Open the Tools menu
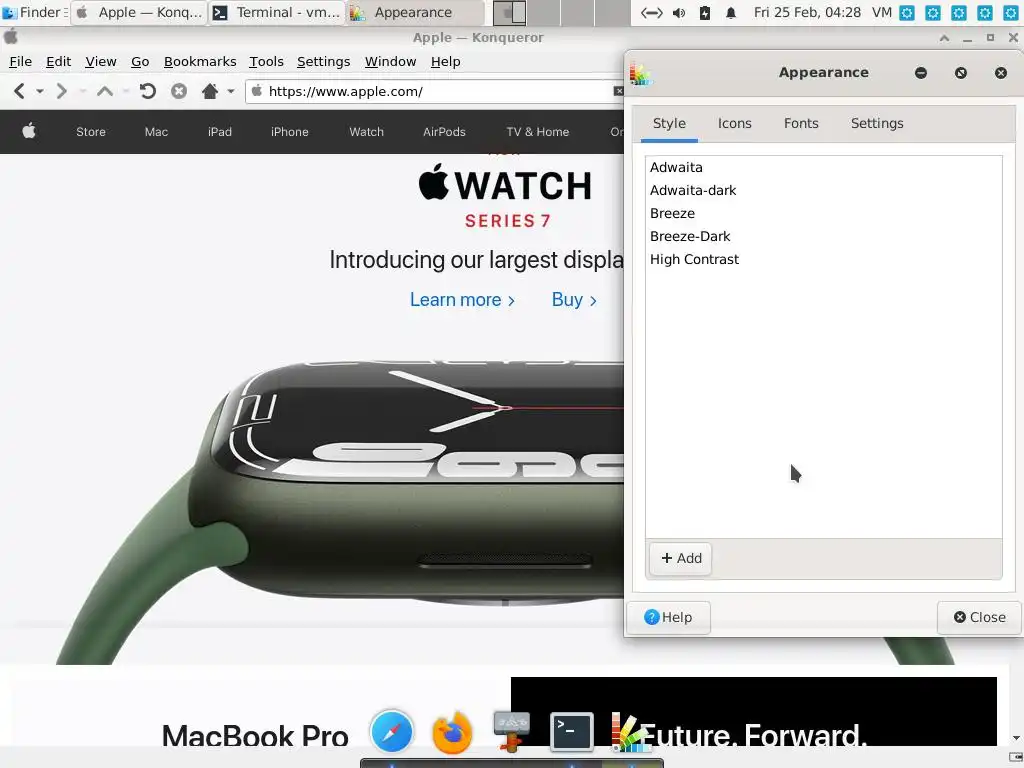Image resolution: width=1024 pixels, height=768 pixels. [x=266, y=61]
